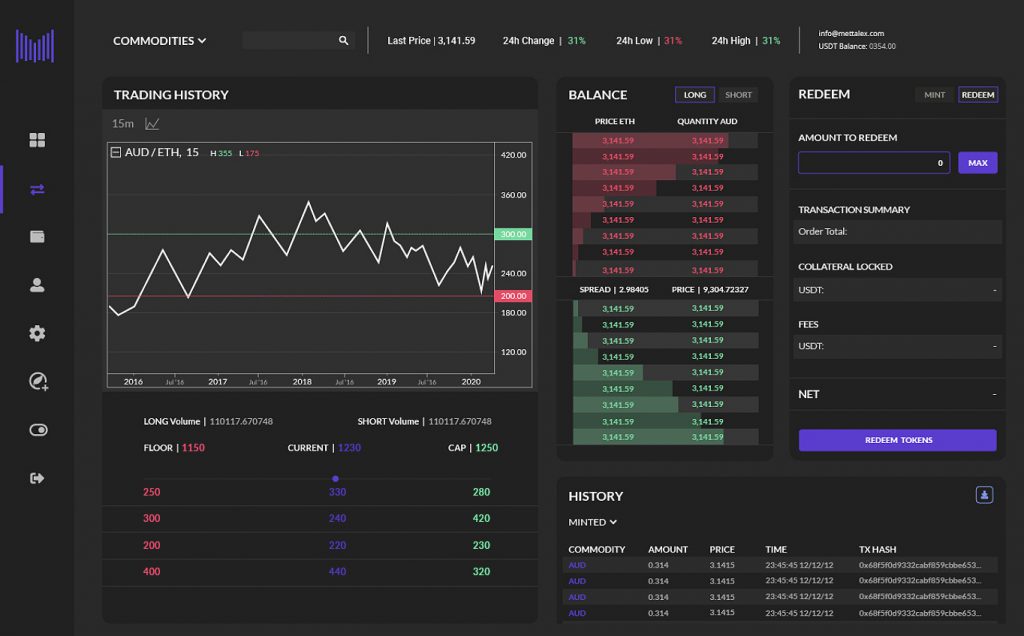Click the History panel export icon
The width and height of the screenshot is (1024, 636).
pos(984,495)
